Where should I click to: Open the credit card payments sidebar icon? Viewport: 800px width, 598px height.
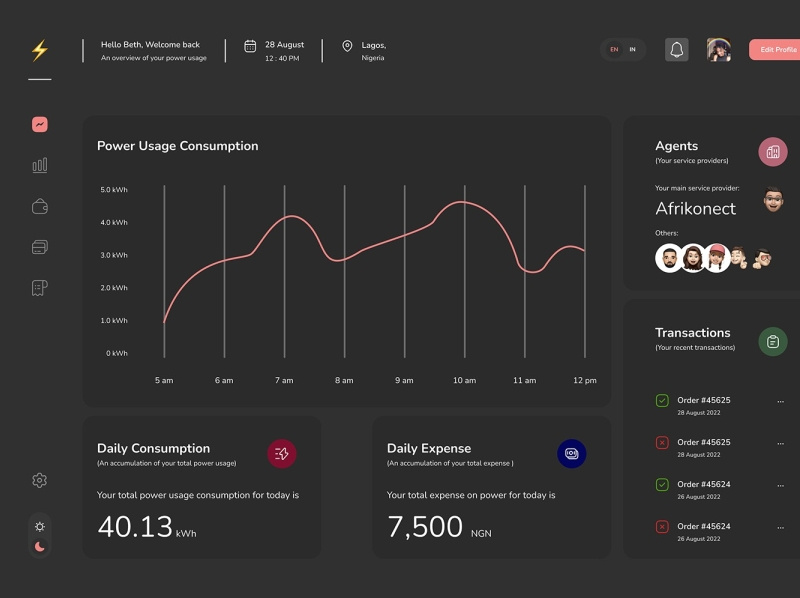click(40, 247)
